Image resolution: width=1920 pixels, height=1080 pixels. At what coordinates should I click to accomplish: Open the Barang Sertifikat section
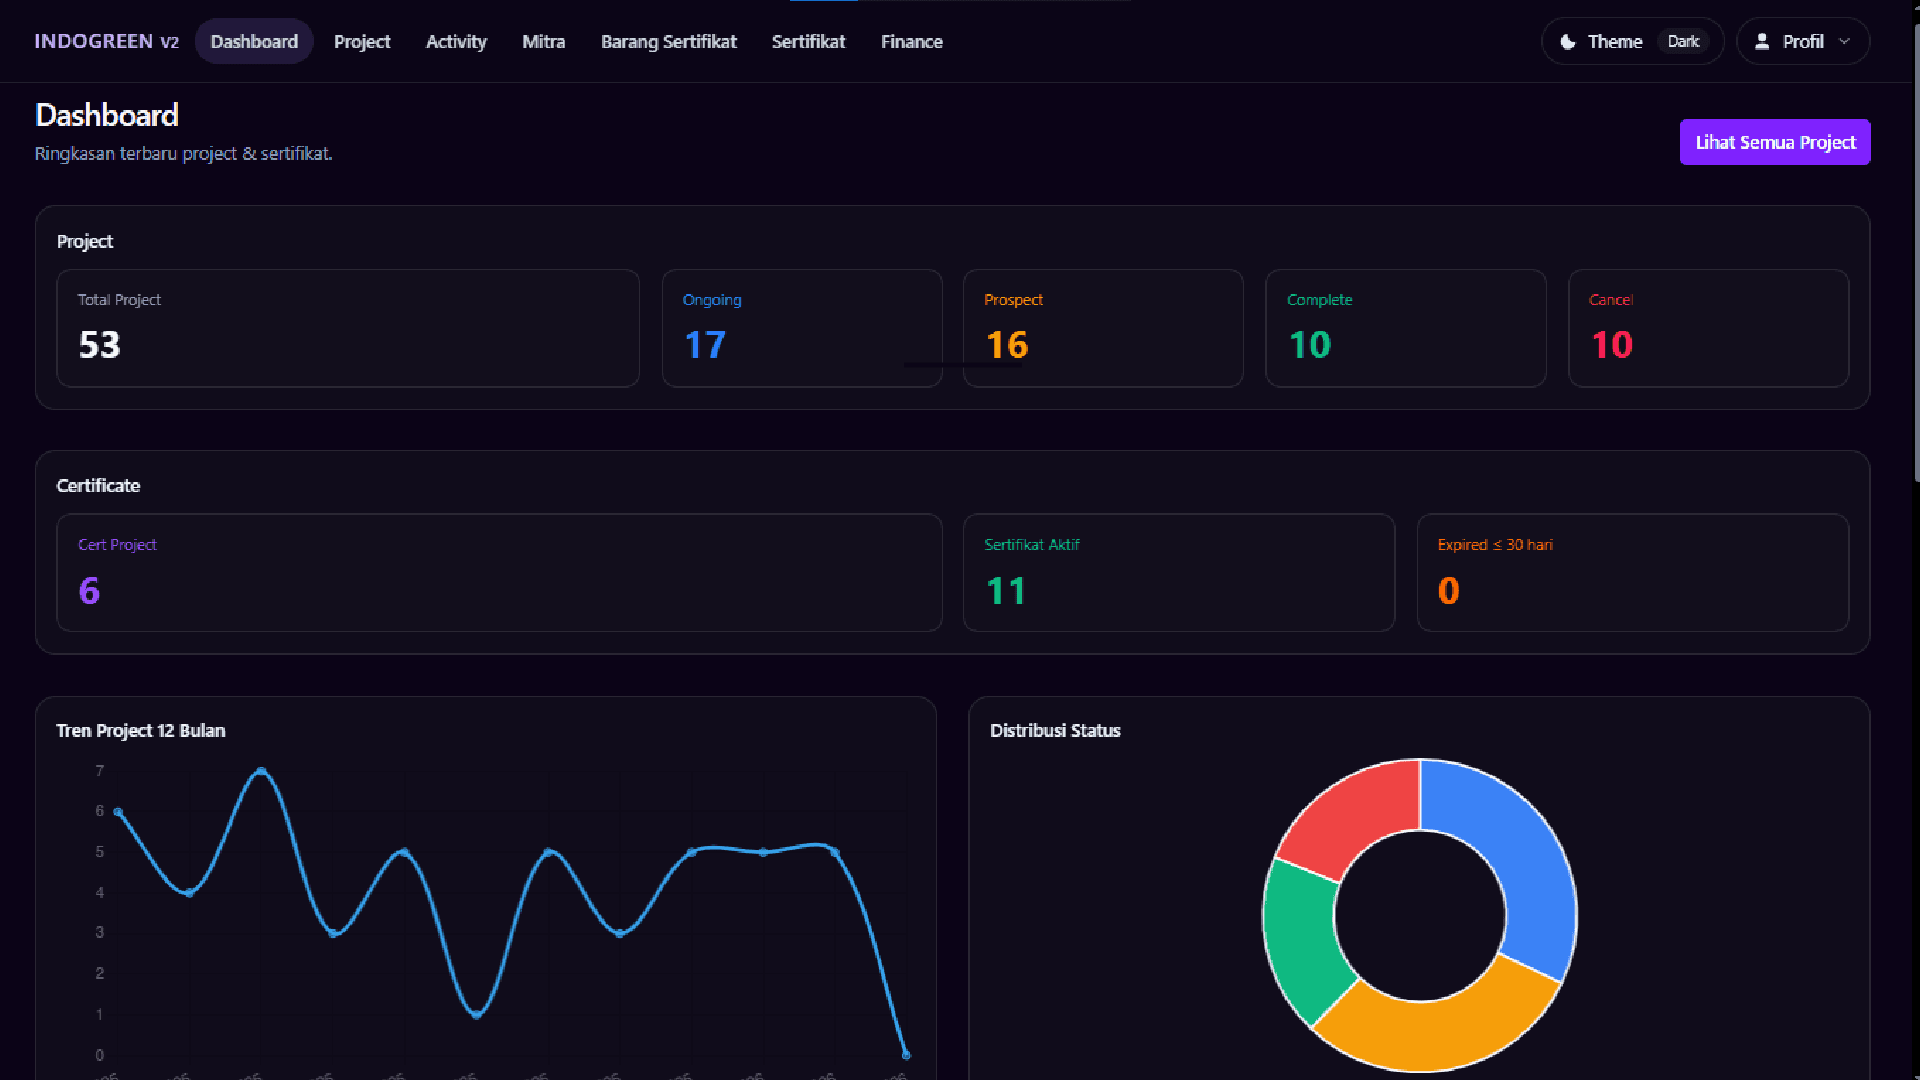point(668,41)
